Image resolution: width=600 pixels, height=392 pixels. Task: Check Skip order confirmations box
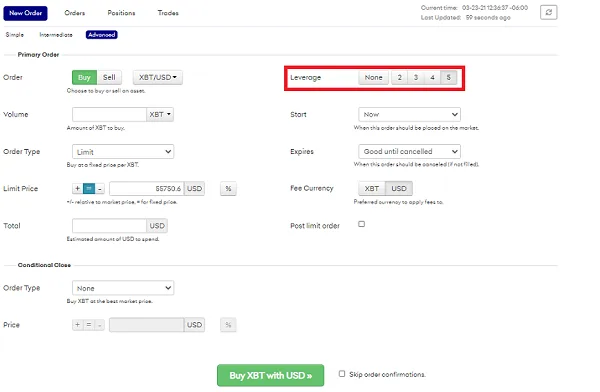pyautogui.click(x=342, y=374)
